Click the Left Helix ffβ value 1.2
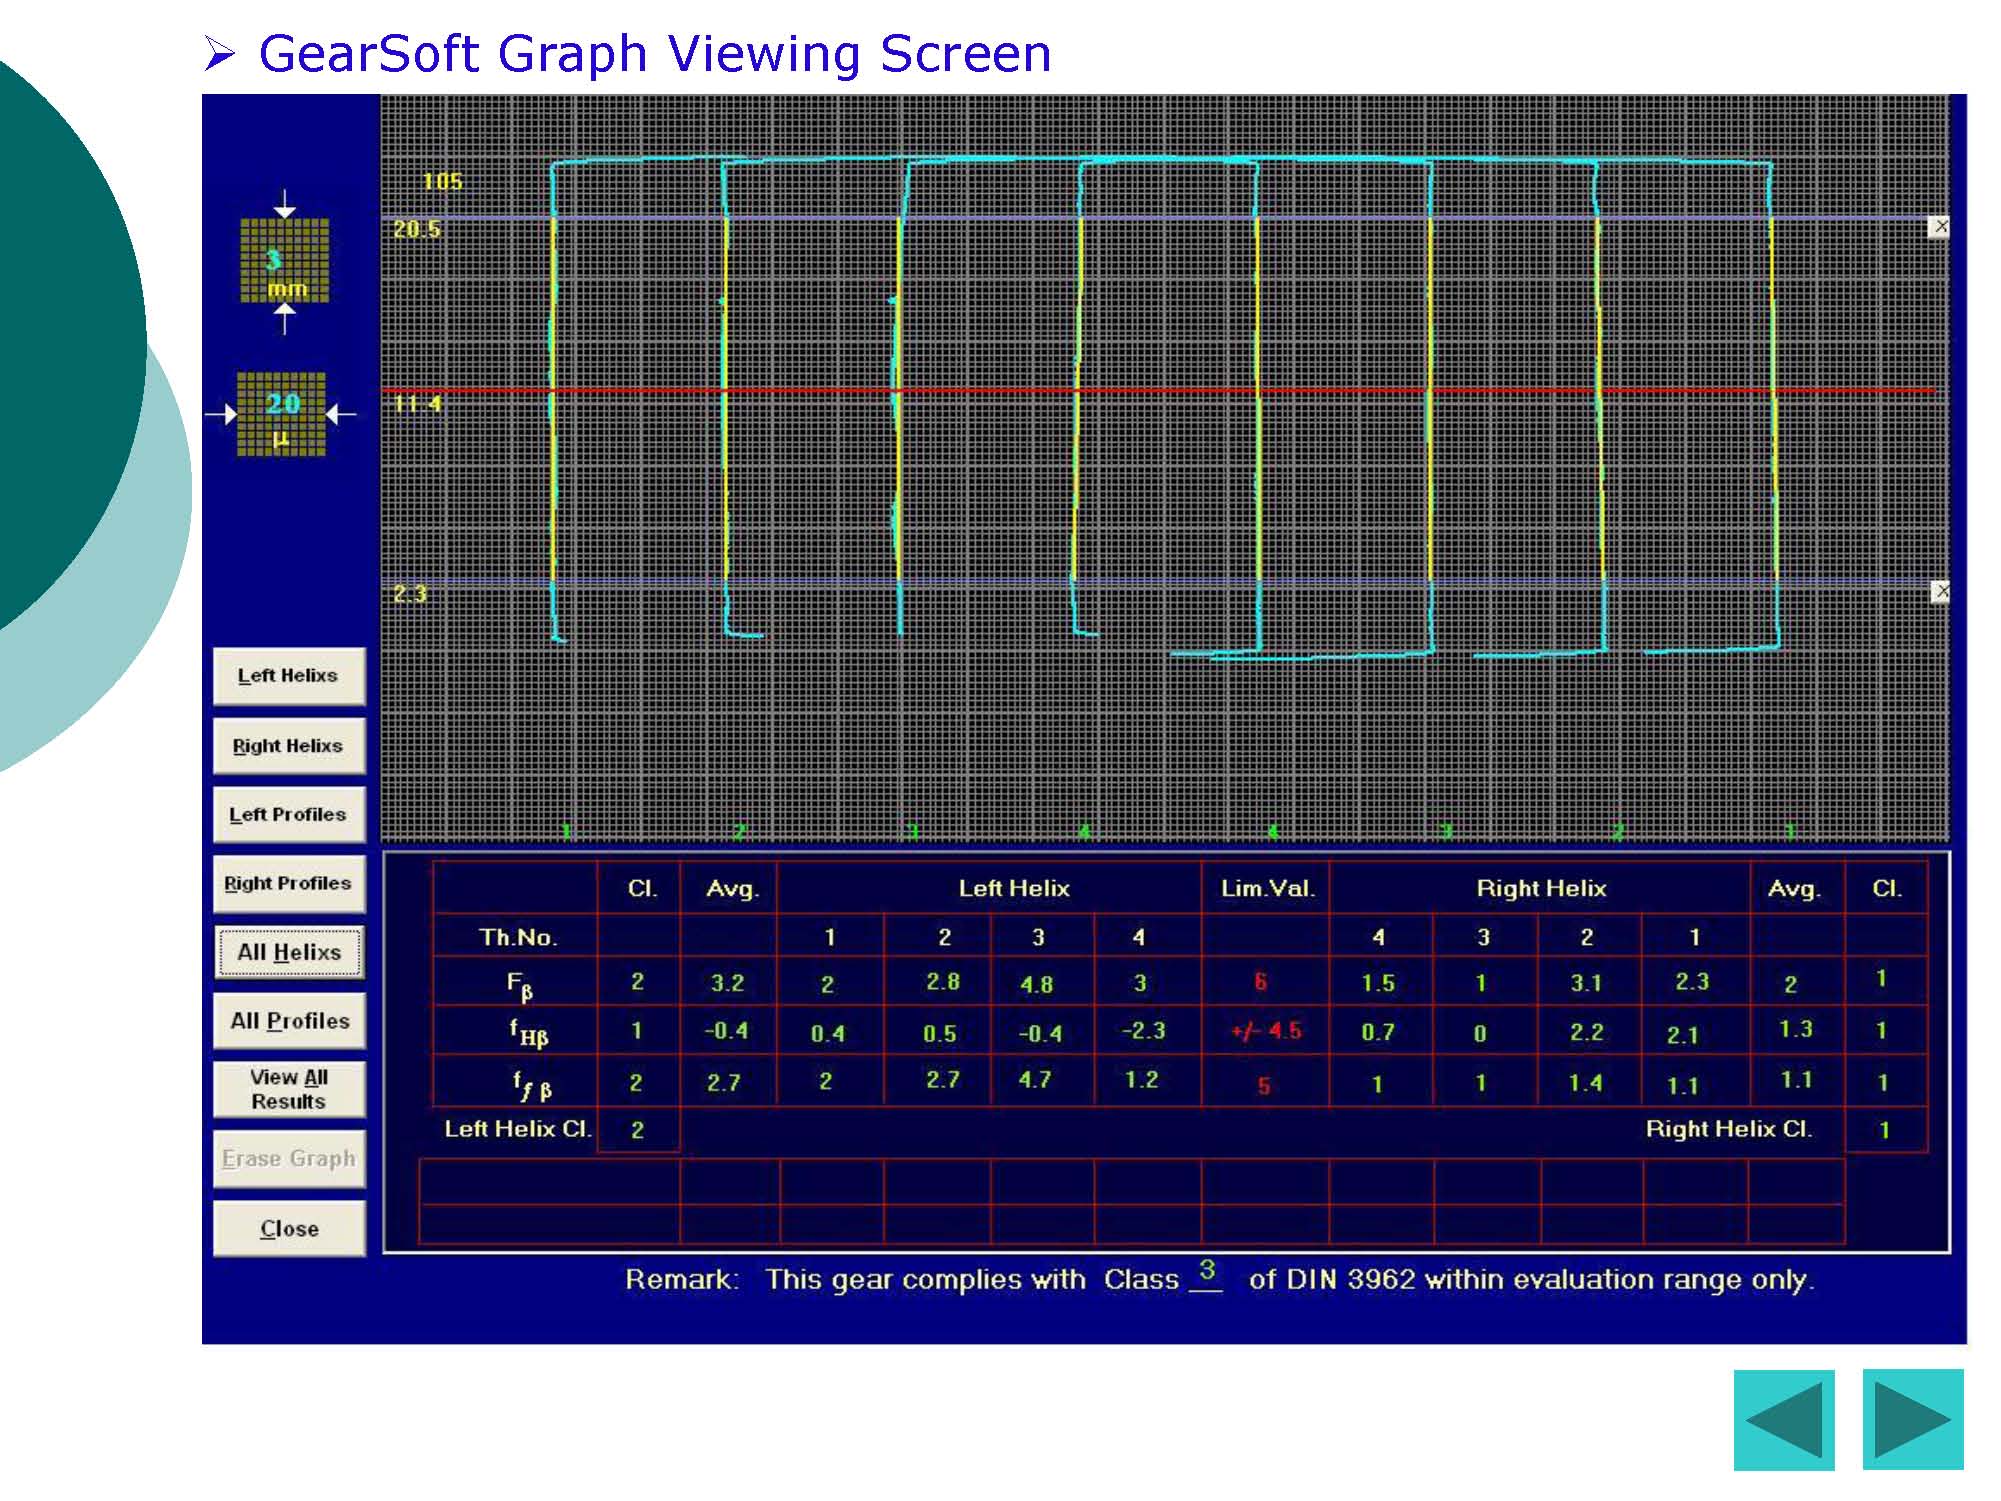The image size is (2001, 1501). 1141,1080
